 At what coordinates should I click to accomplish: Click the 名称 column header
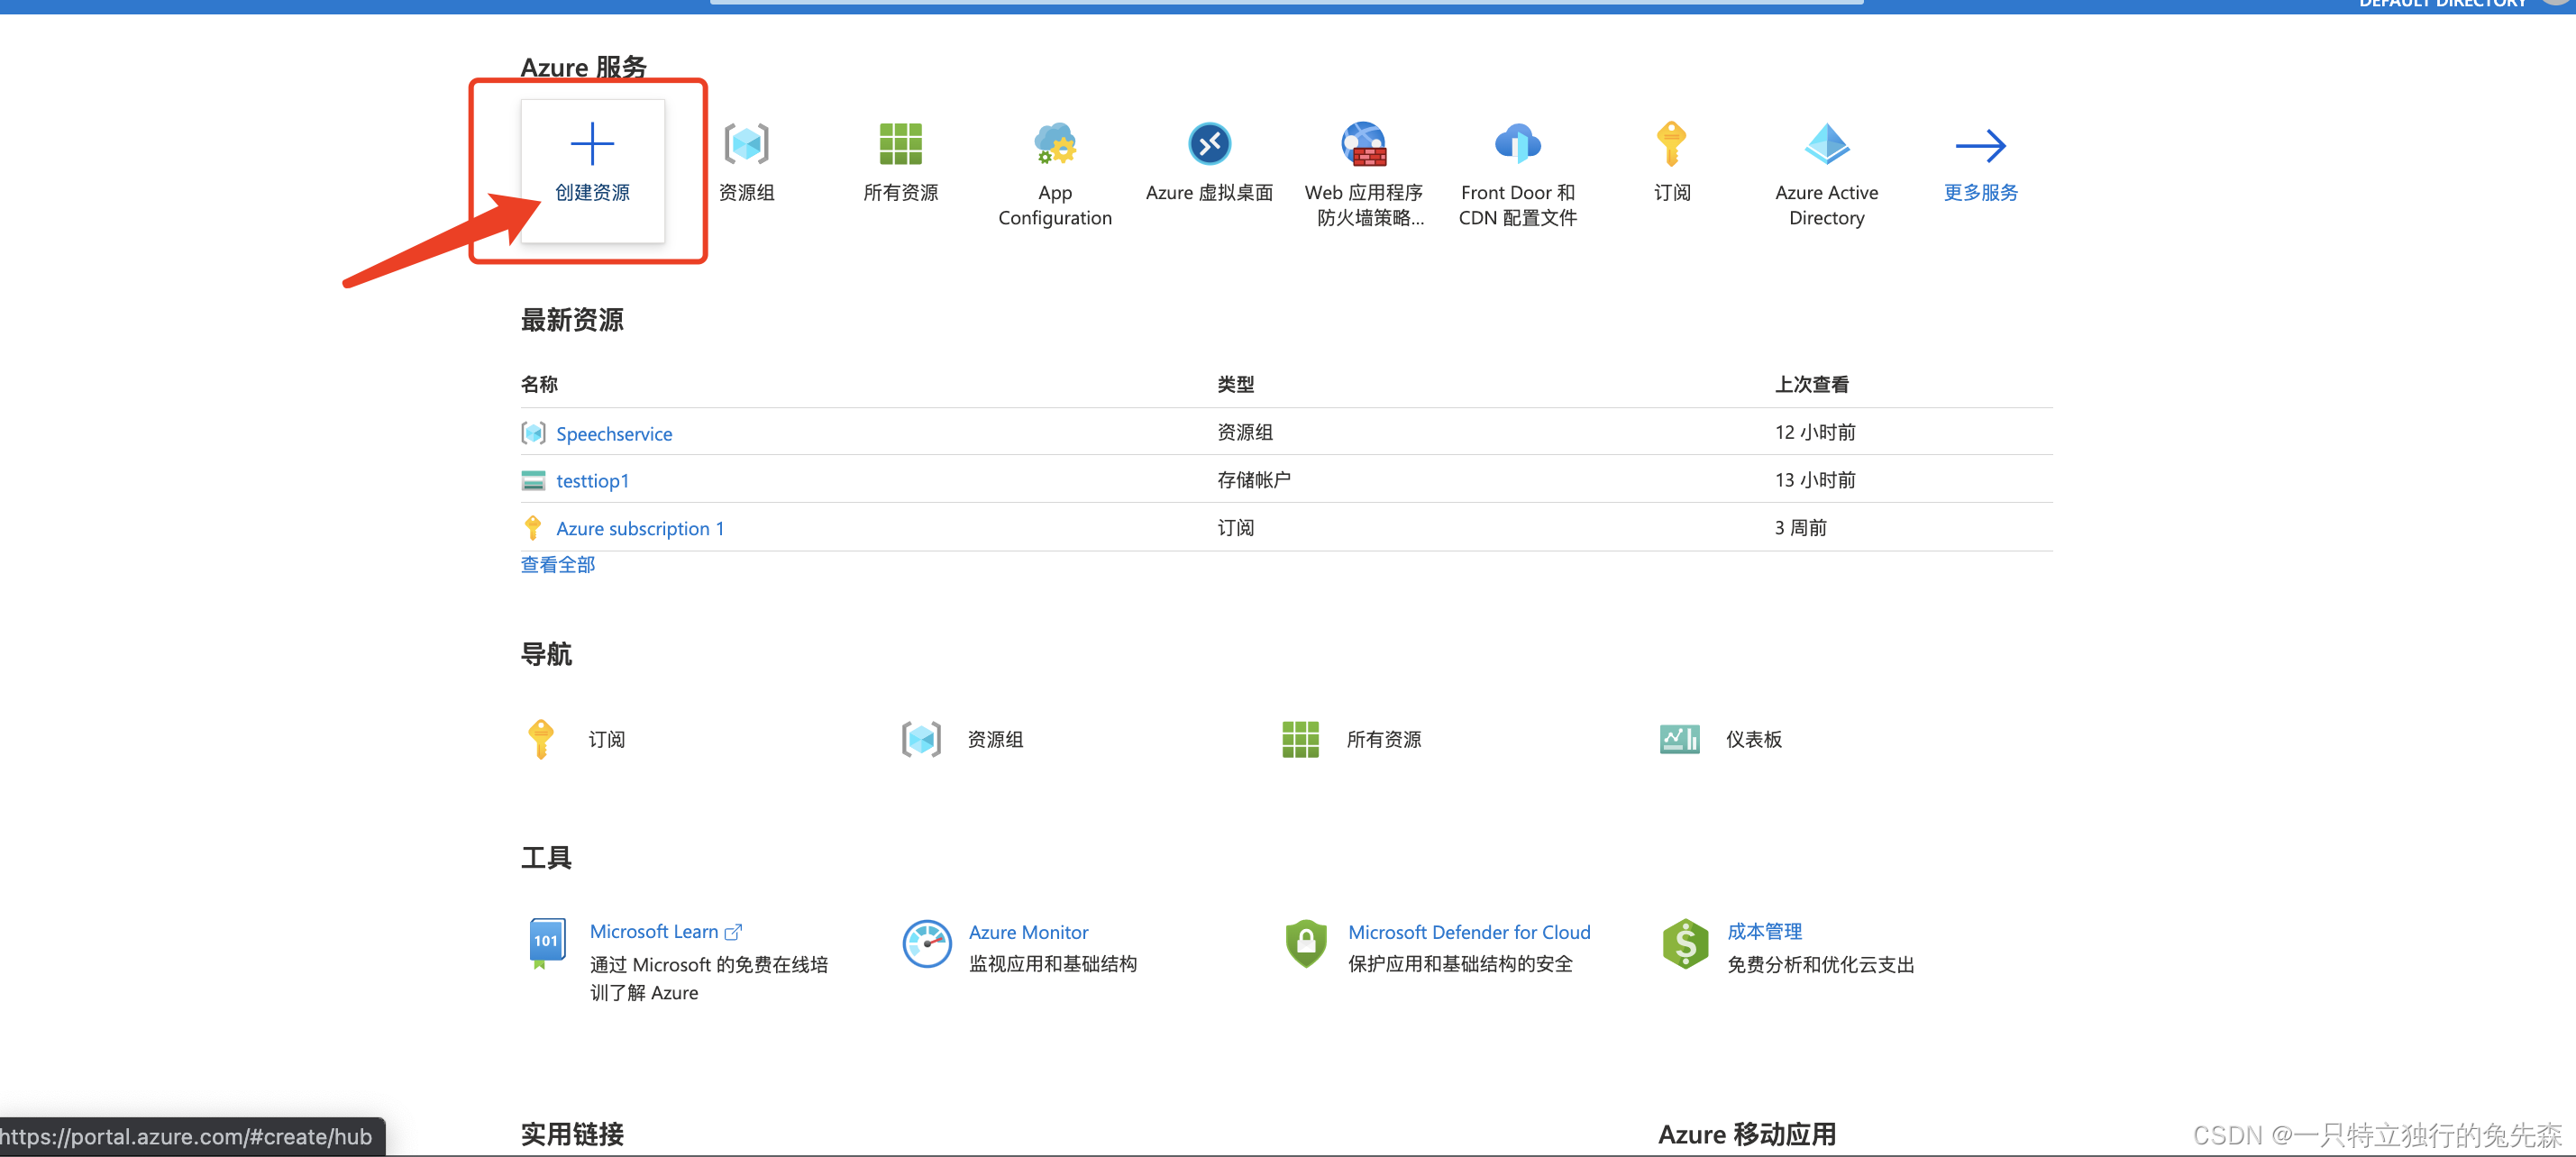coord(539,384)
